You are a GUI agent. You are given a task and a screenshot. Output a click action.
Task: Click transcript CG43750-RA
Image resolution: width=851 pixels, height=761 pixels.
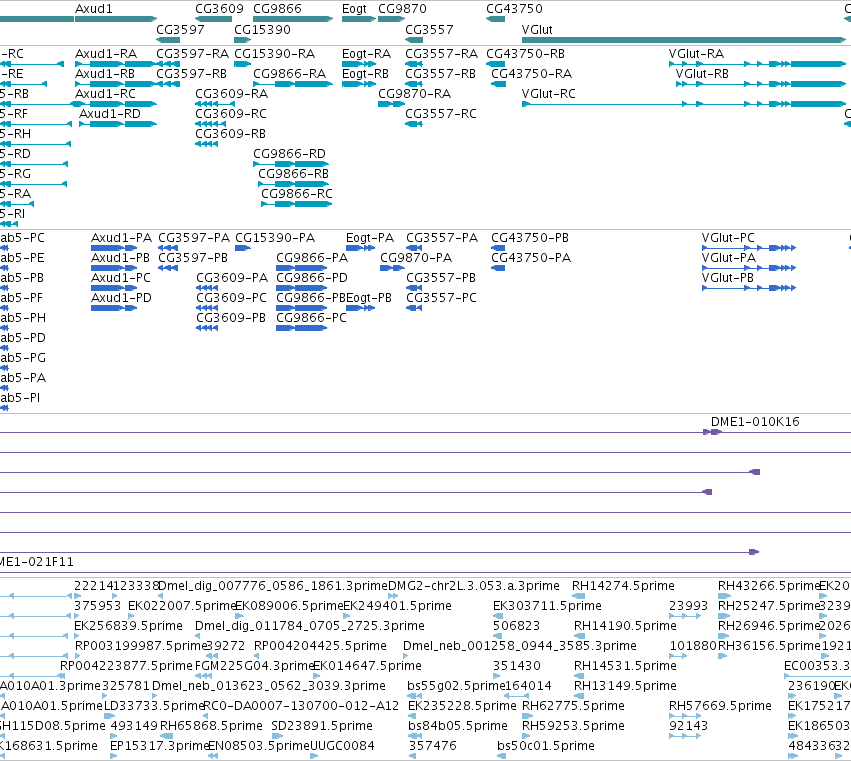(x=531, y=74)
